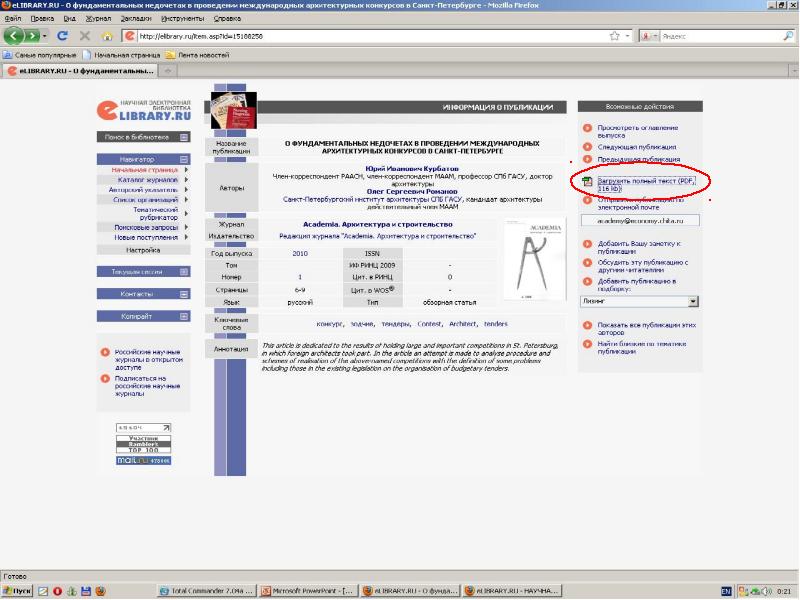Expand the Текущая сессия panel
The width and height of the screenshot is (800, 600).
tap(184, 272)
